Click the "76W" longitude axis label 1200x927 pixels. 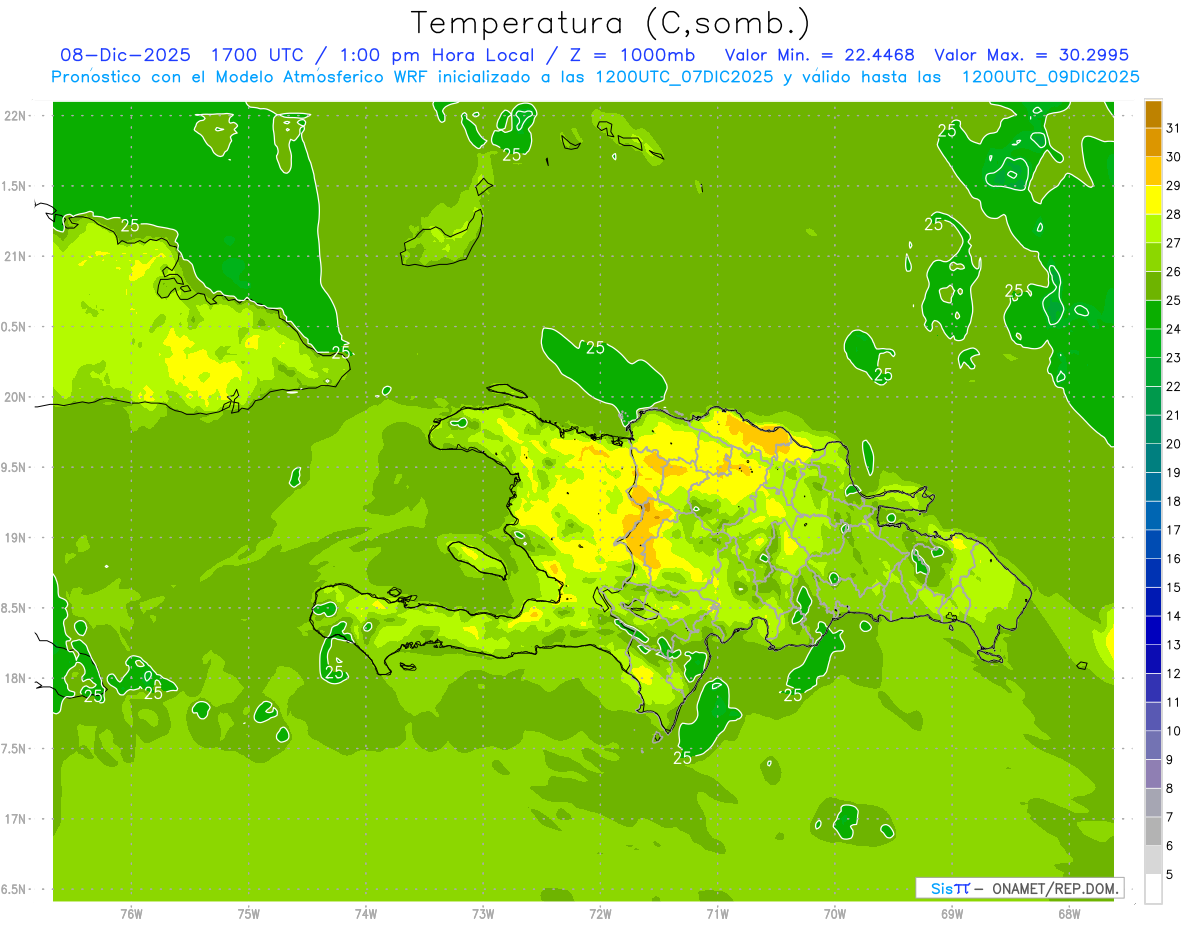(x=131, y=914)
